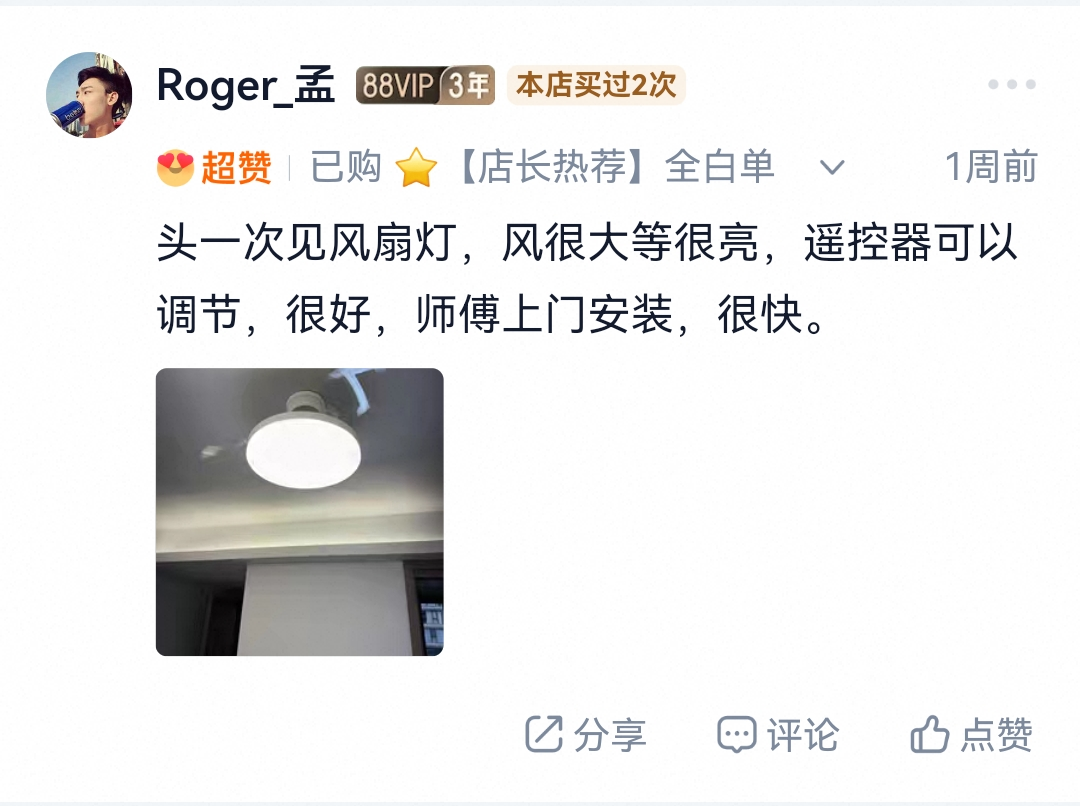Tap the thumbs-up like icon
This screenshot has width=1080, height=806.
tap(930, 734)
